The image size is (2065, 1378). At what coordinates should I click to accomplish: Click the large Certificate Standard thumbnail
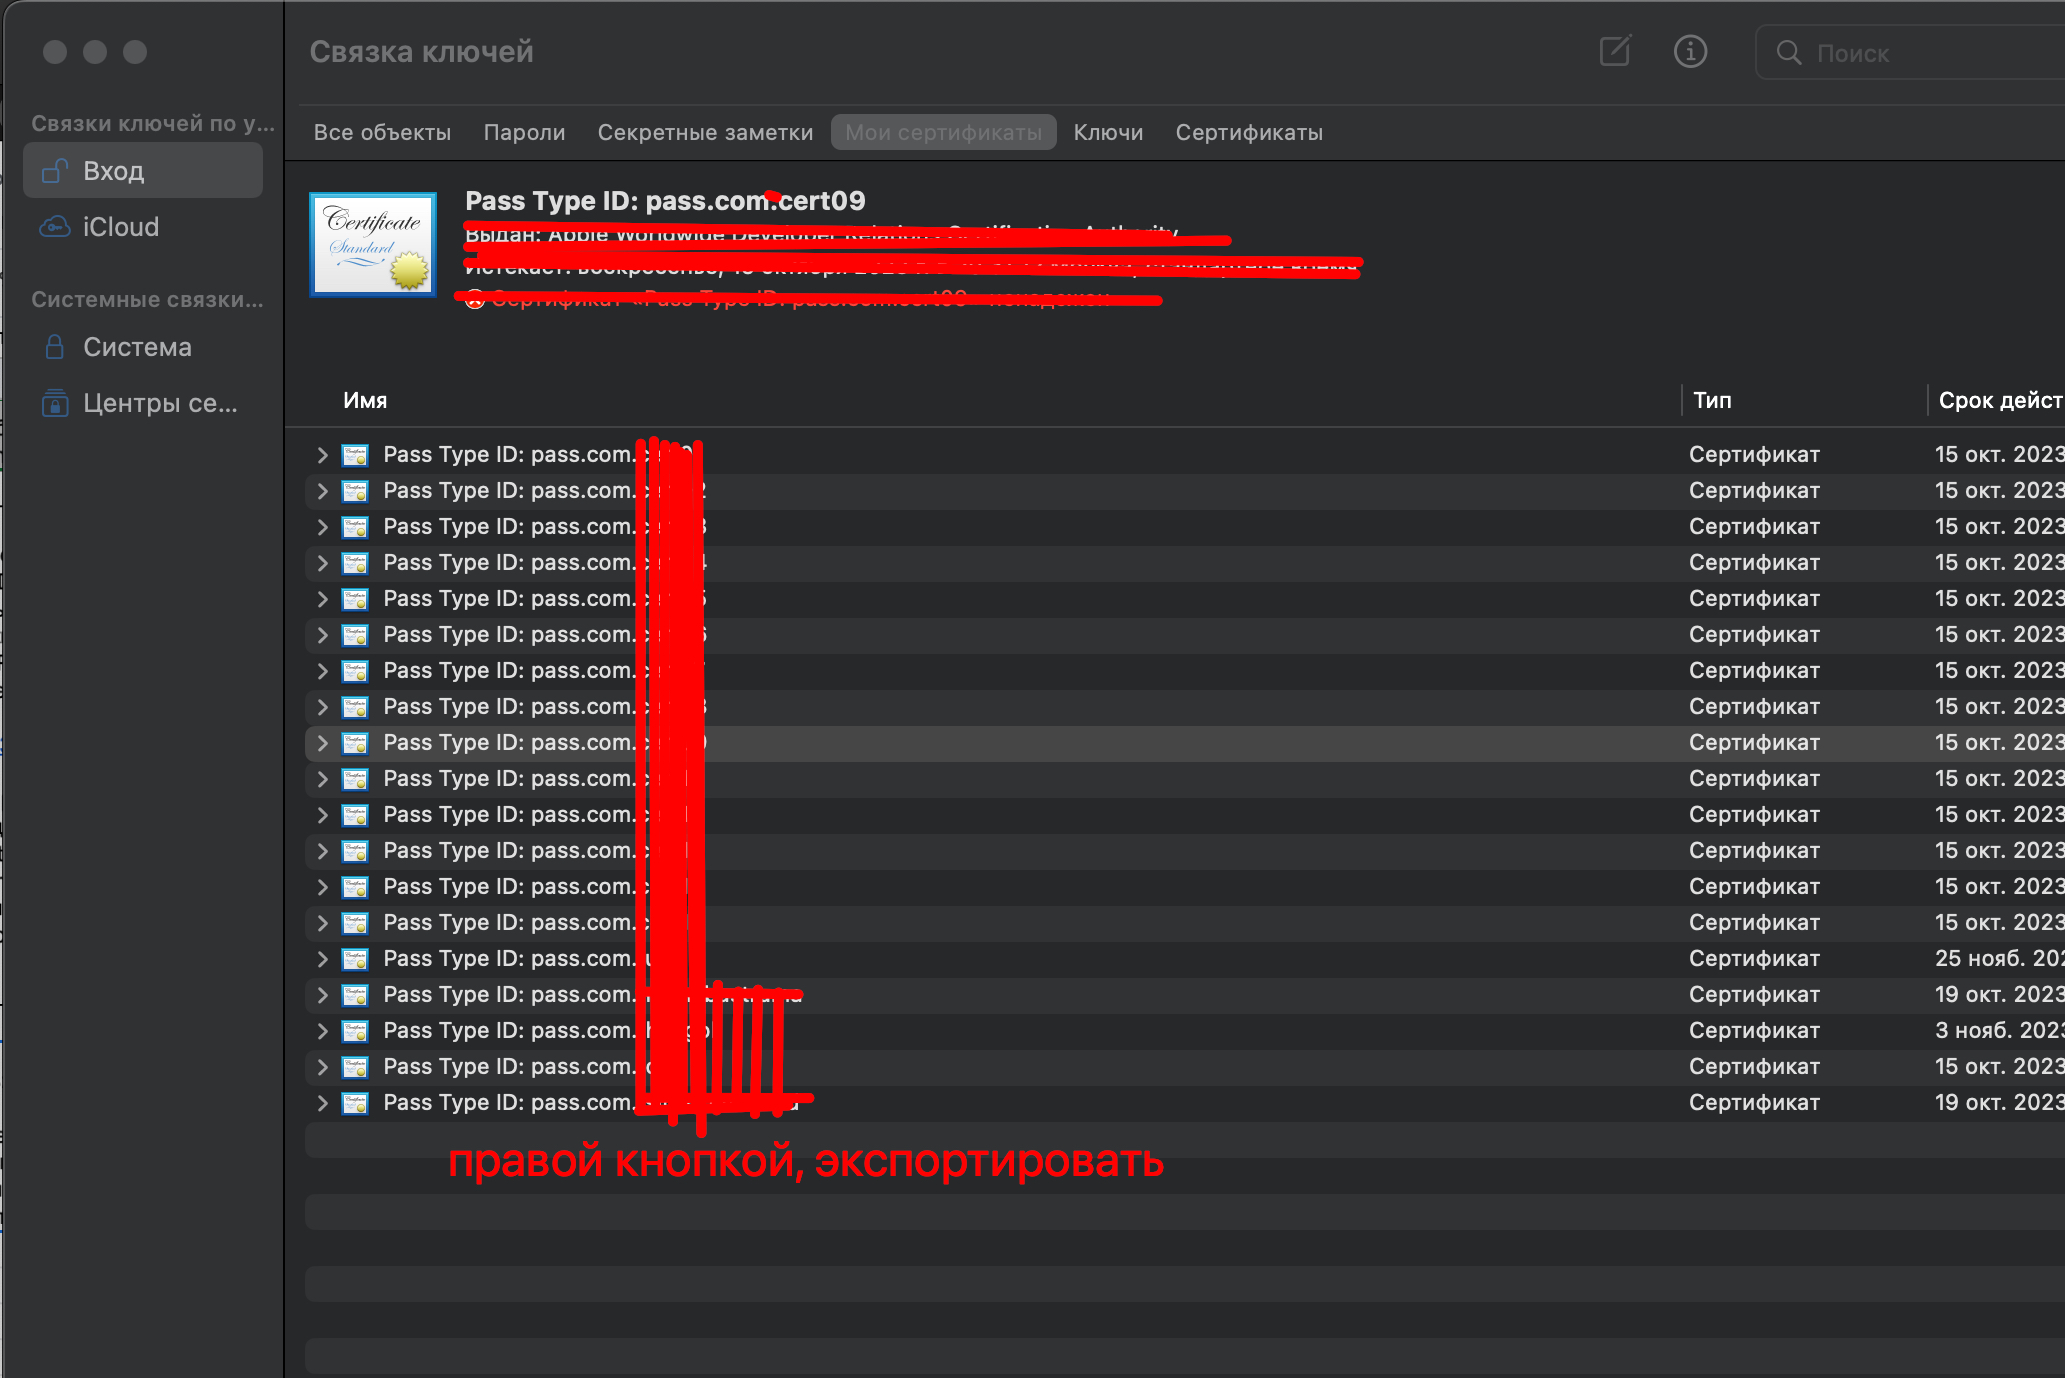click(x=373, y=244)
